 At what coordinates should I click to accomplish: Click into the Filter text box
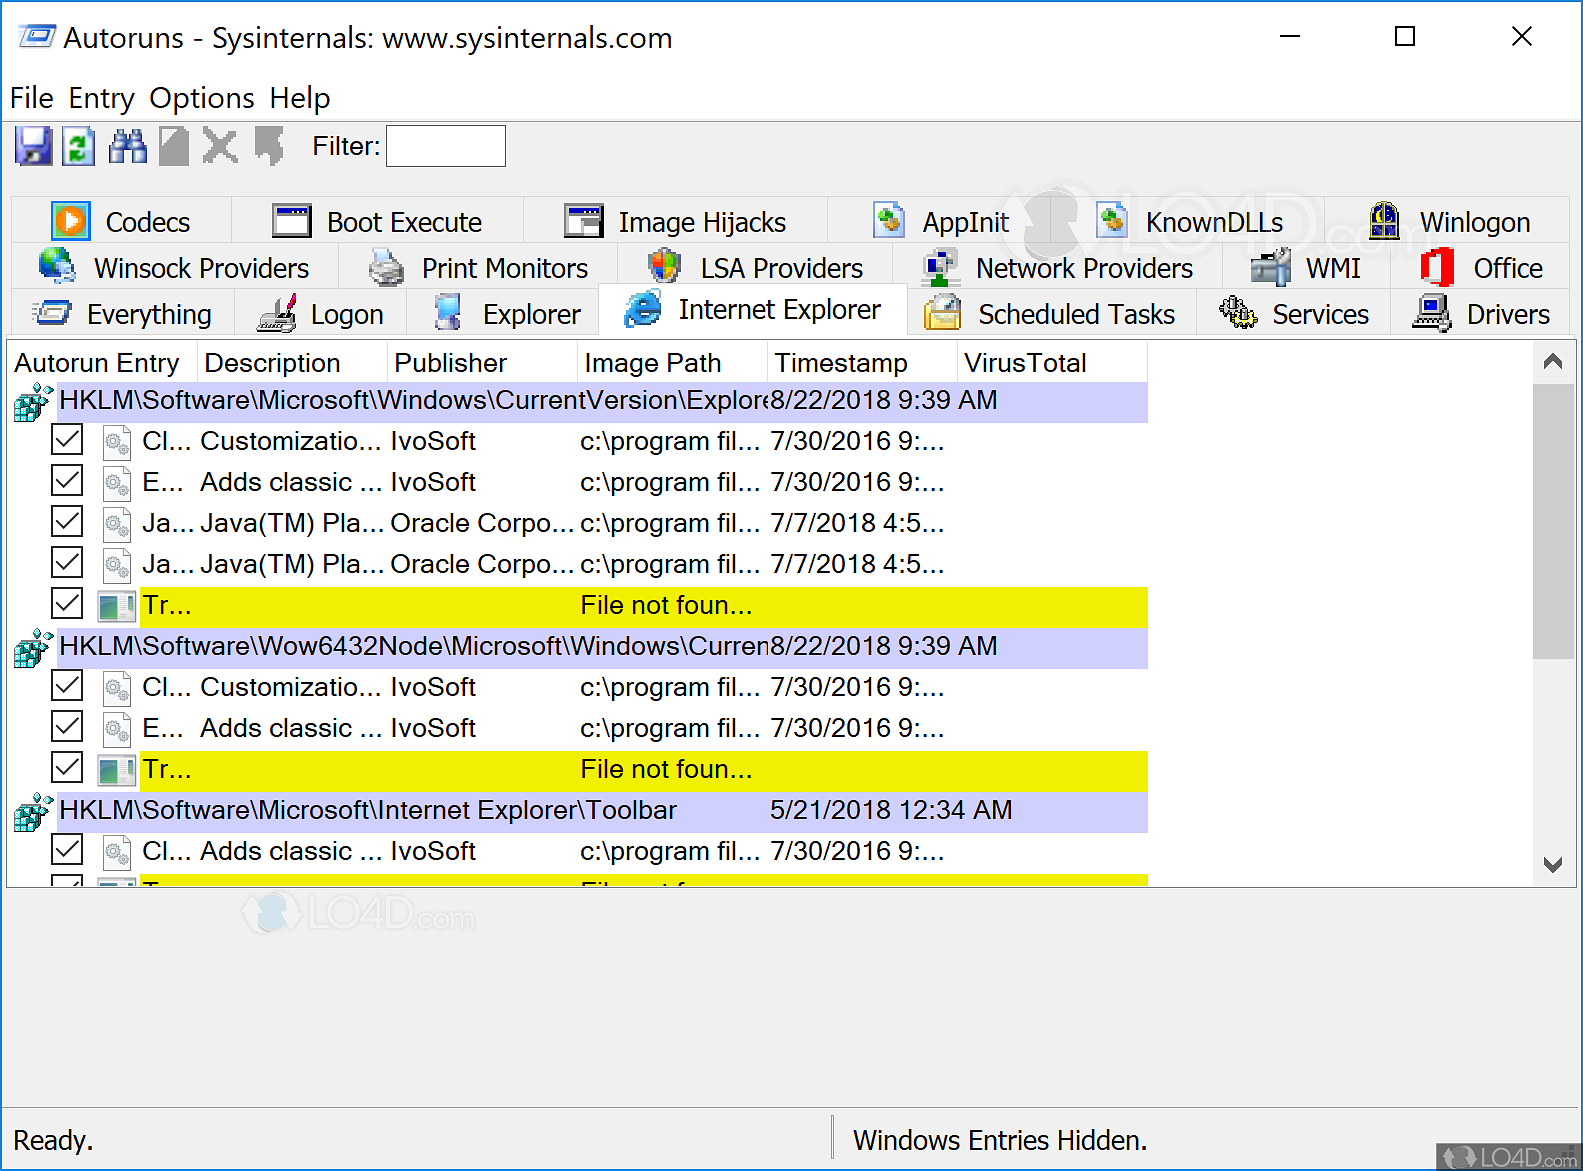coord(446,146)
